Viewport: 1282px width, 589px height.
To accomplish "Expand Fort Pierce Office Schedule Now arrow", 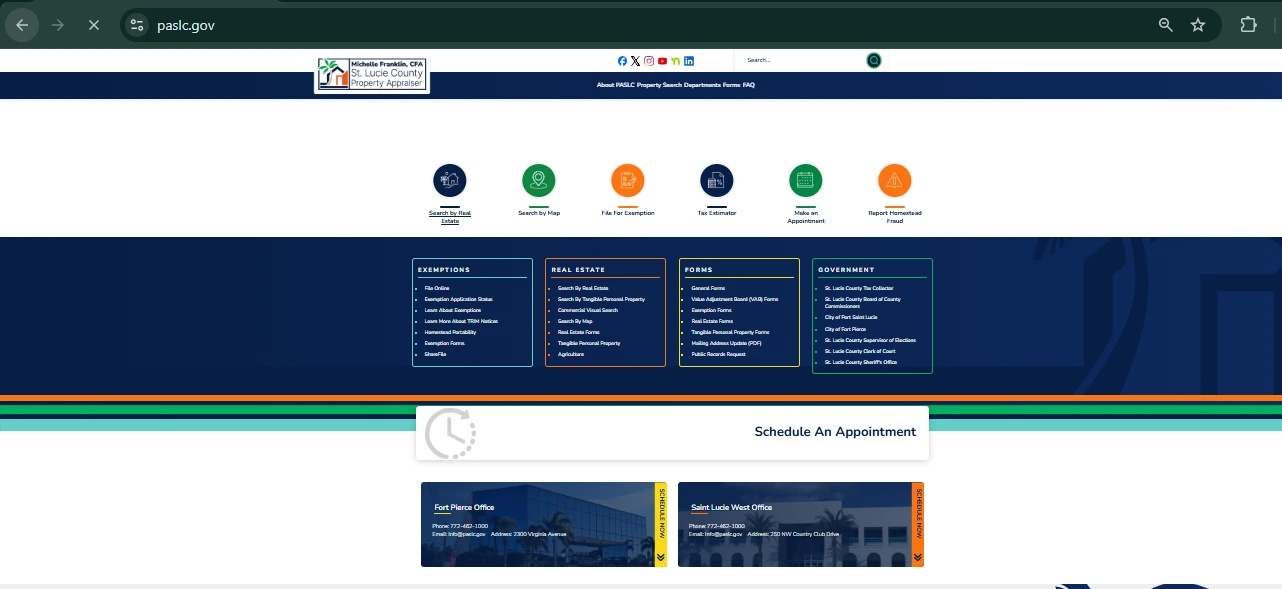I will [660, 557].
